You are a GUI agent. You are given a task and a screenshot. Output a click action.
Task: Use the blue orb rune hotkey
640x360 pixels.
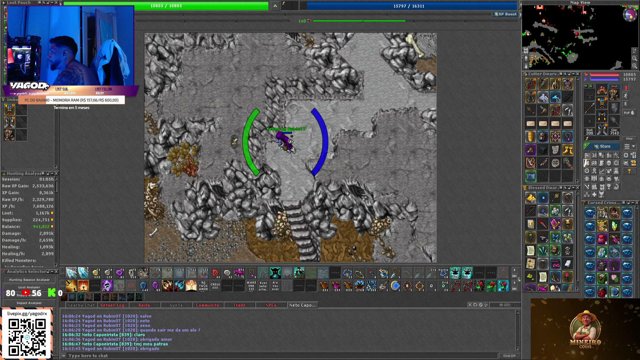395,285
